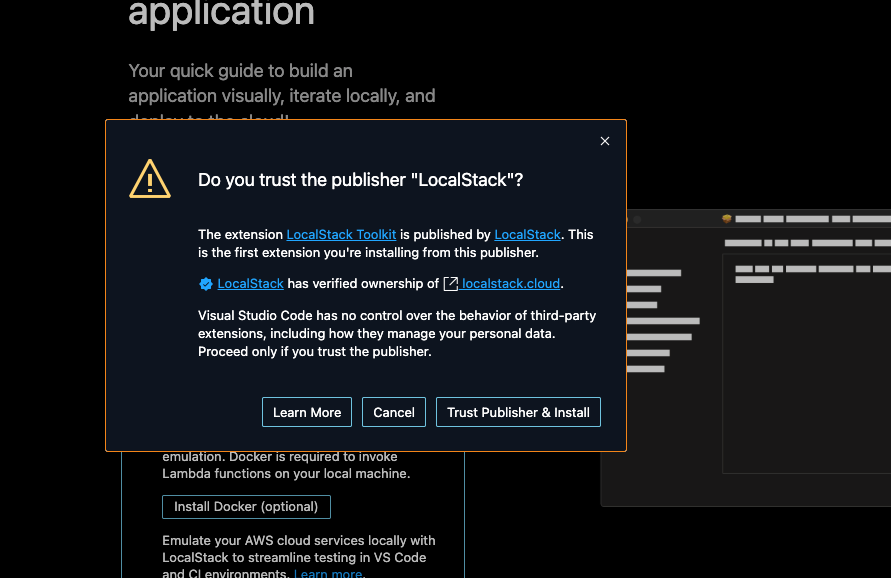Click the Learn More button
Viewport: 891px width, 578px height.
click(x=307, y=412)
